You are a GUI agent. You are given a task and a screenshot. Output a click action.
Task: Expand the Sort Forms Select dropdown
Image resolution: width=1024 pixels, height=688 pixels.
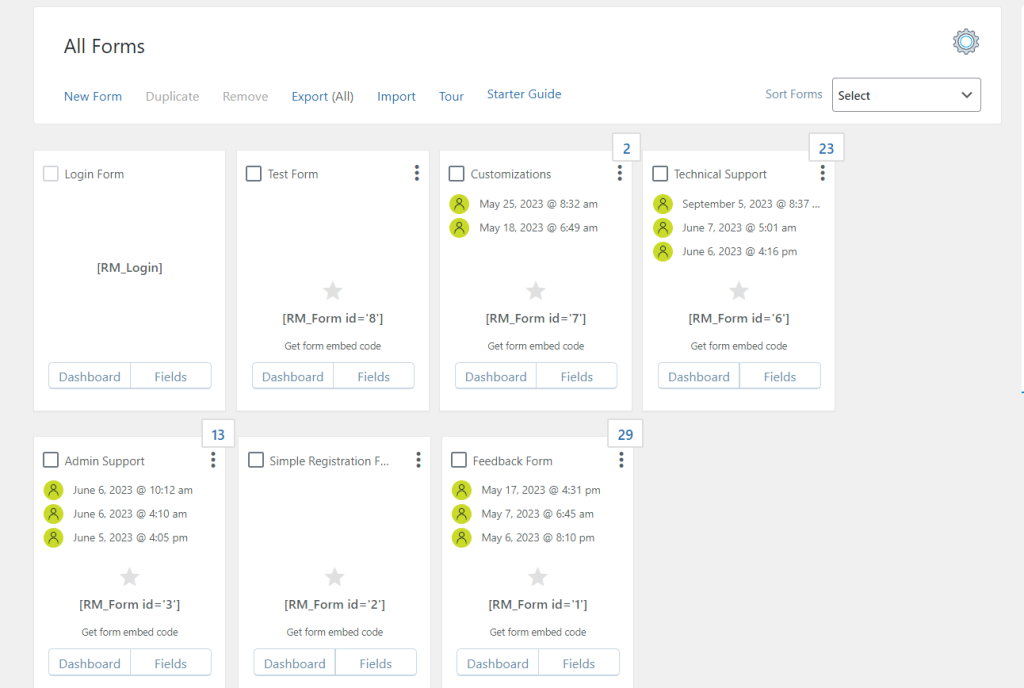(x=906, y=95)
